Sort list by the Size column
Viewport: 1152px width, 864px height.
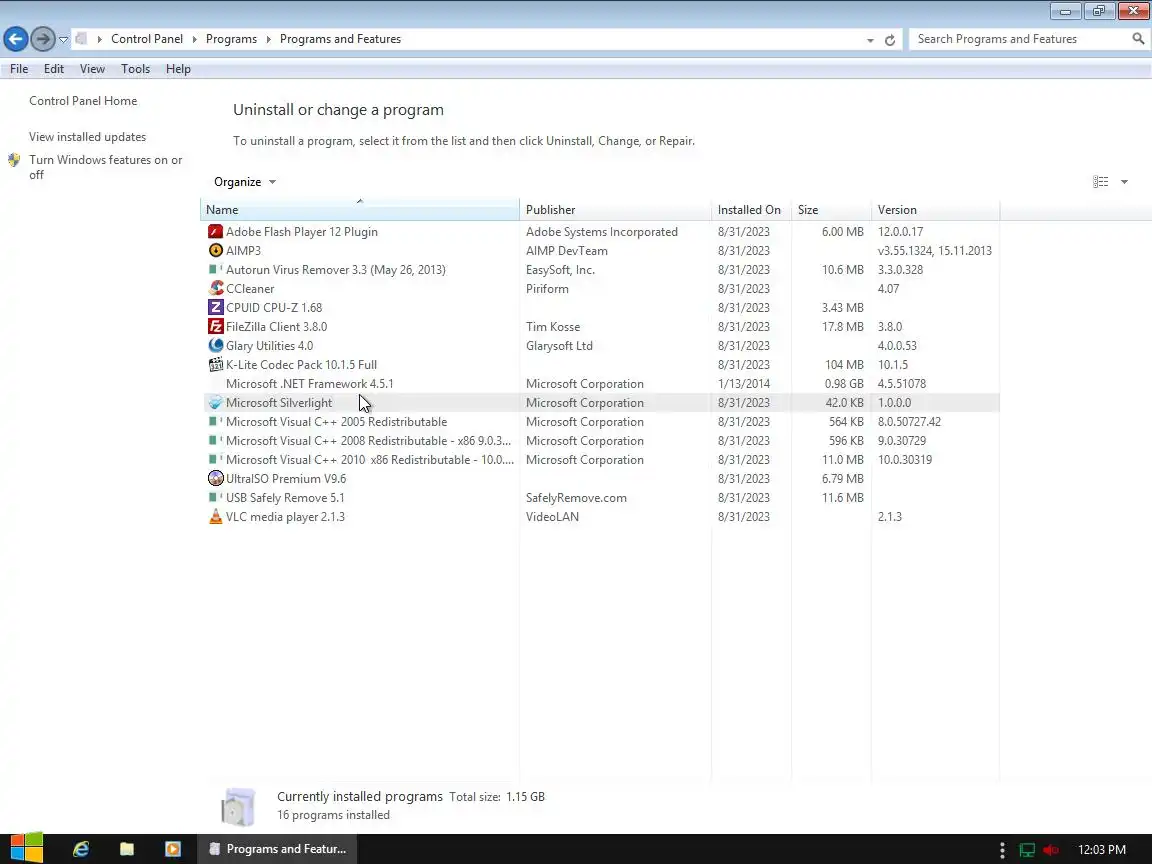coord(831,210)
